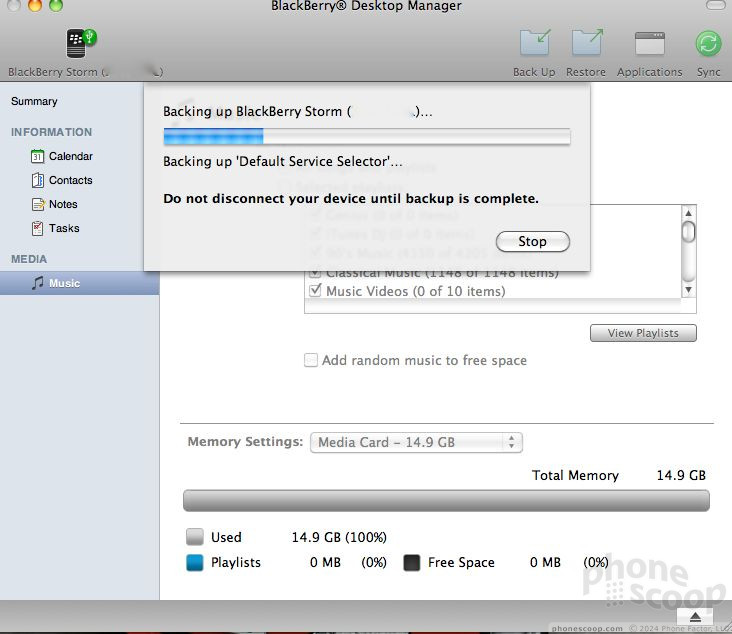
Task: Select Contacts in the sidebar
Action: point(70,180)
